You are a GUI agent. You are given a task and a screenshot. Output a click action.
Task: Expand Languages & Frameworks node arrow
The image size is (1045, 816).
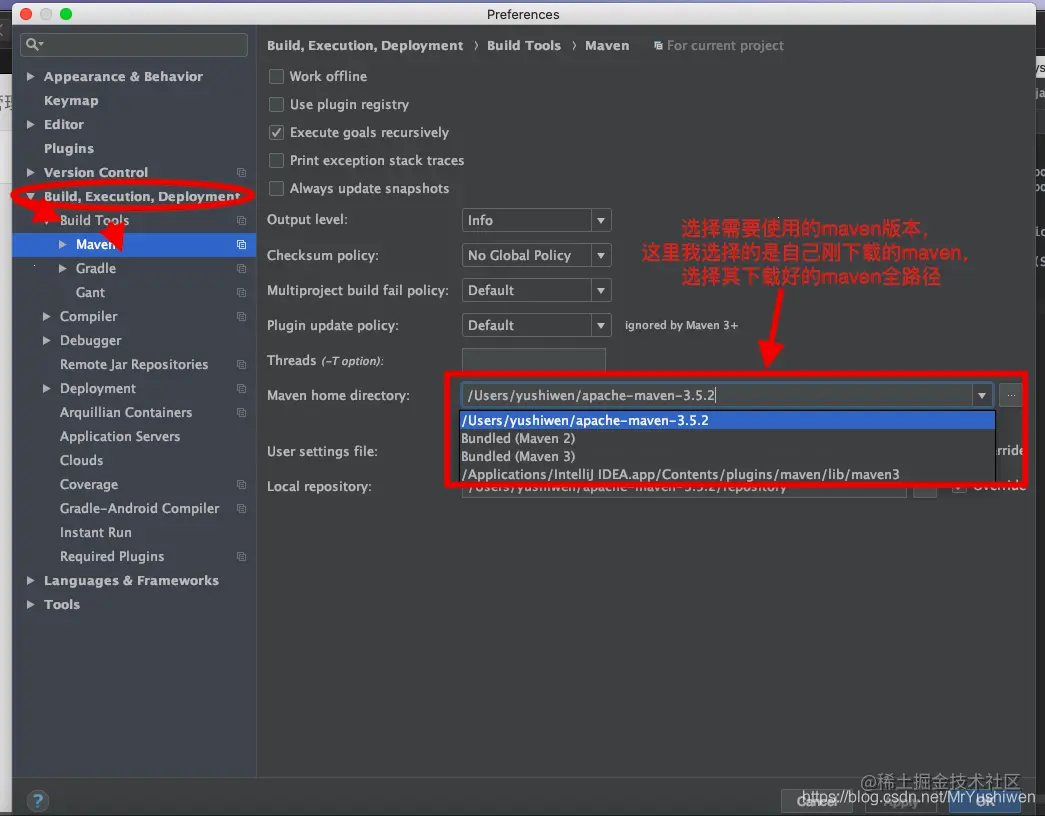coord(31,581)
